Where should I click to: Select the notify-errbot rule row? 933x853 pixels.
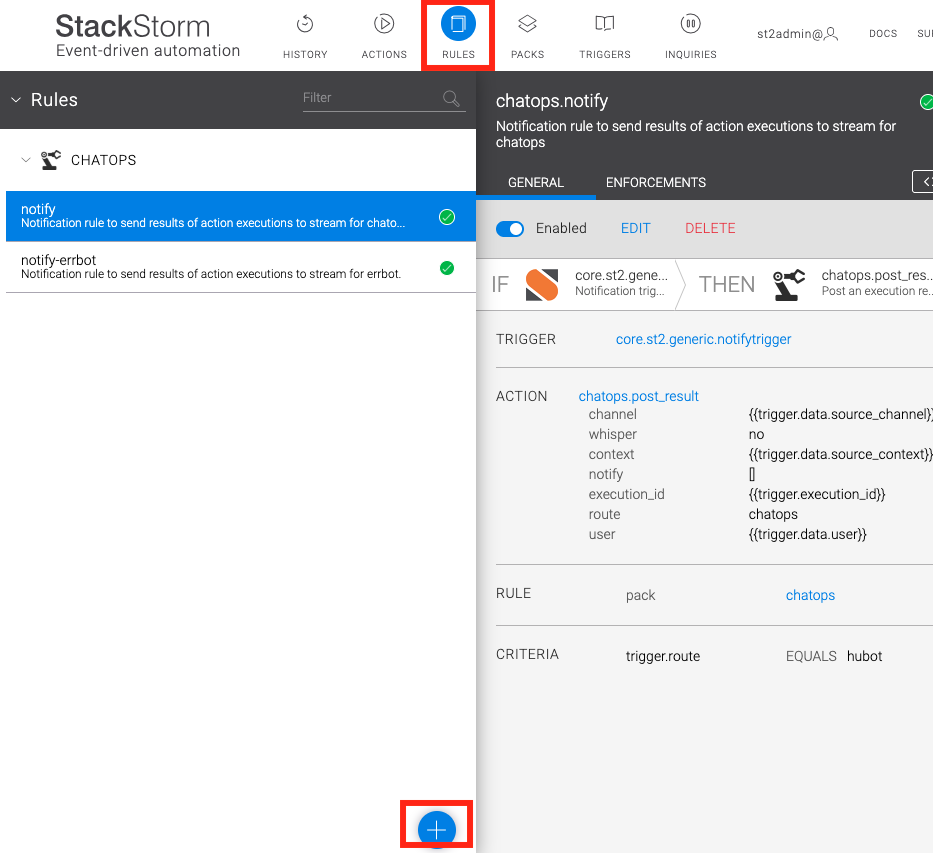241,267
